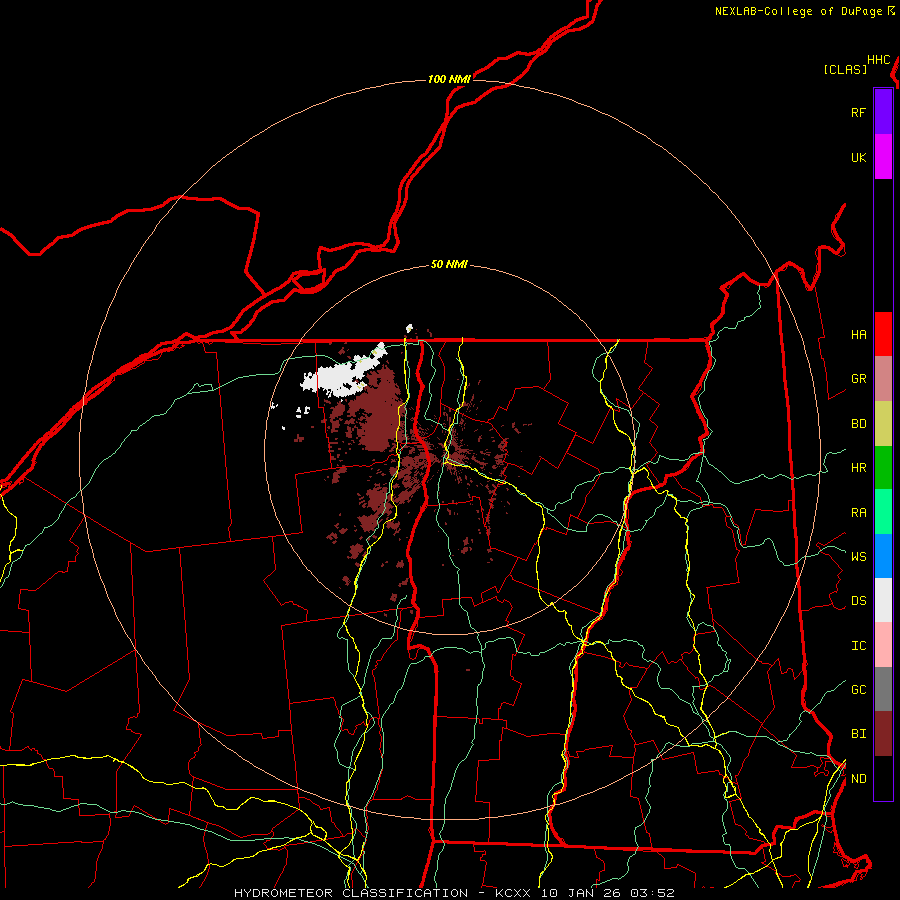Click the RF purple legend color swatch
Image resolution: width=900 pixels, height=900 pixels.
pos(883,112)
